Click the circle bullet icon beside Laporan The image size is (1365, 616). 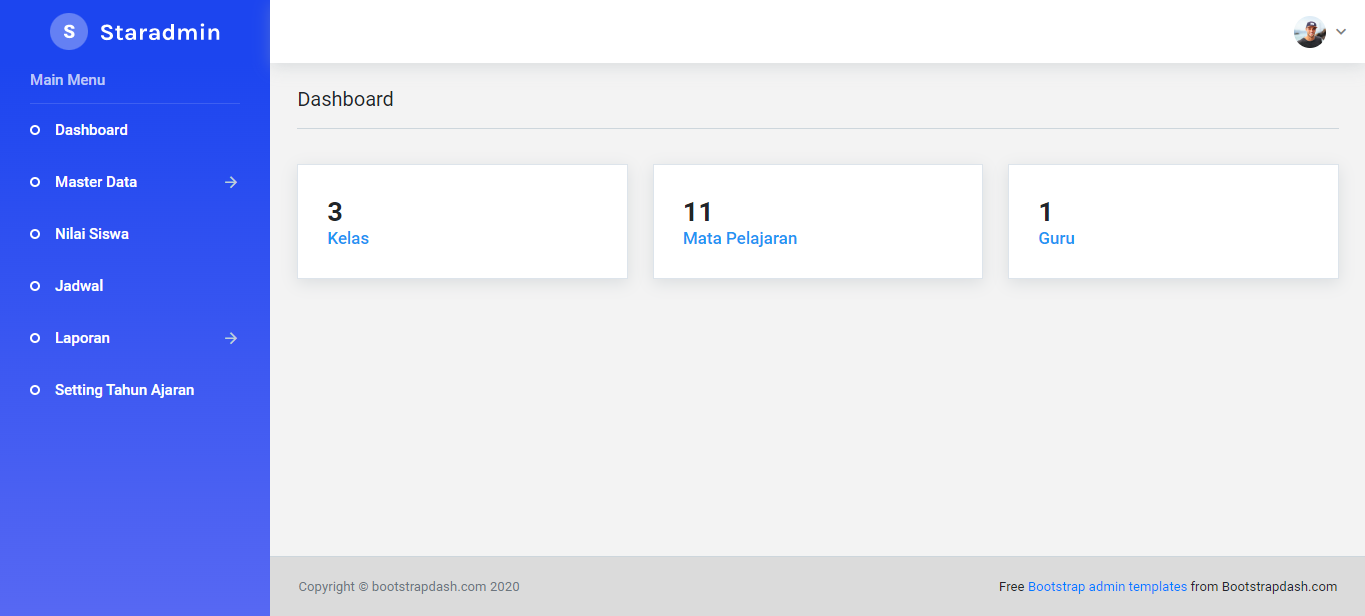click(35, 338)
